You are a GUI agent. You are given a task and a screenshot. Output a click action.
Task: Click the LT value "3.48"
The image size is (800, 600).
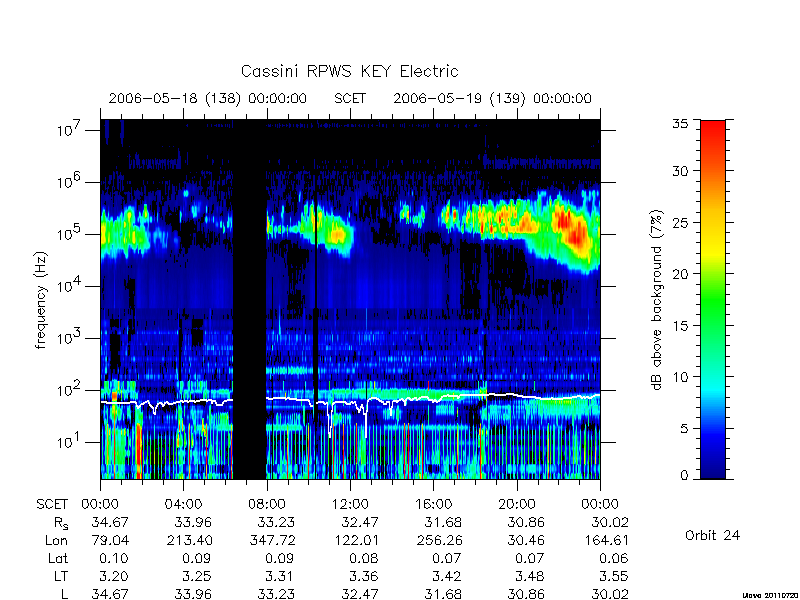(x=531, y=577)
